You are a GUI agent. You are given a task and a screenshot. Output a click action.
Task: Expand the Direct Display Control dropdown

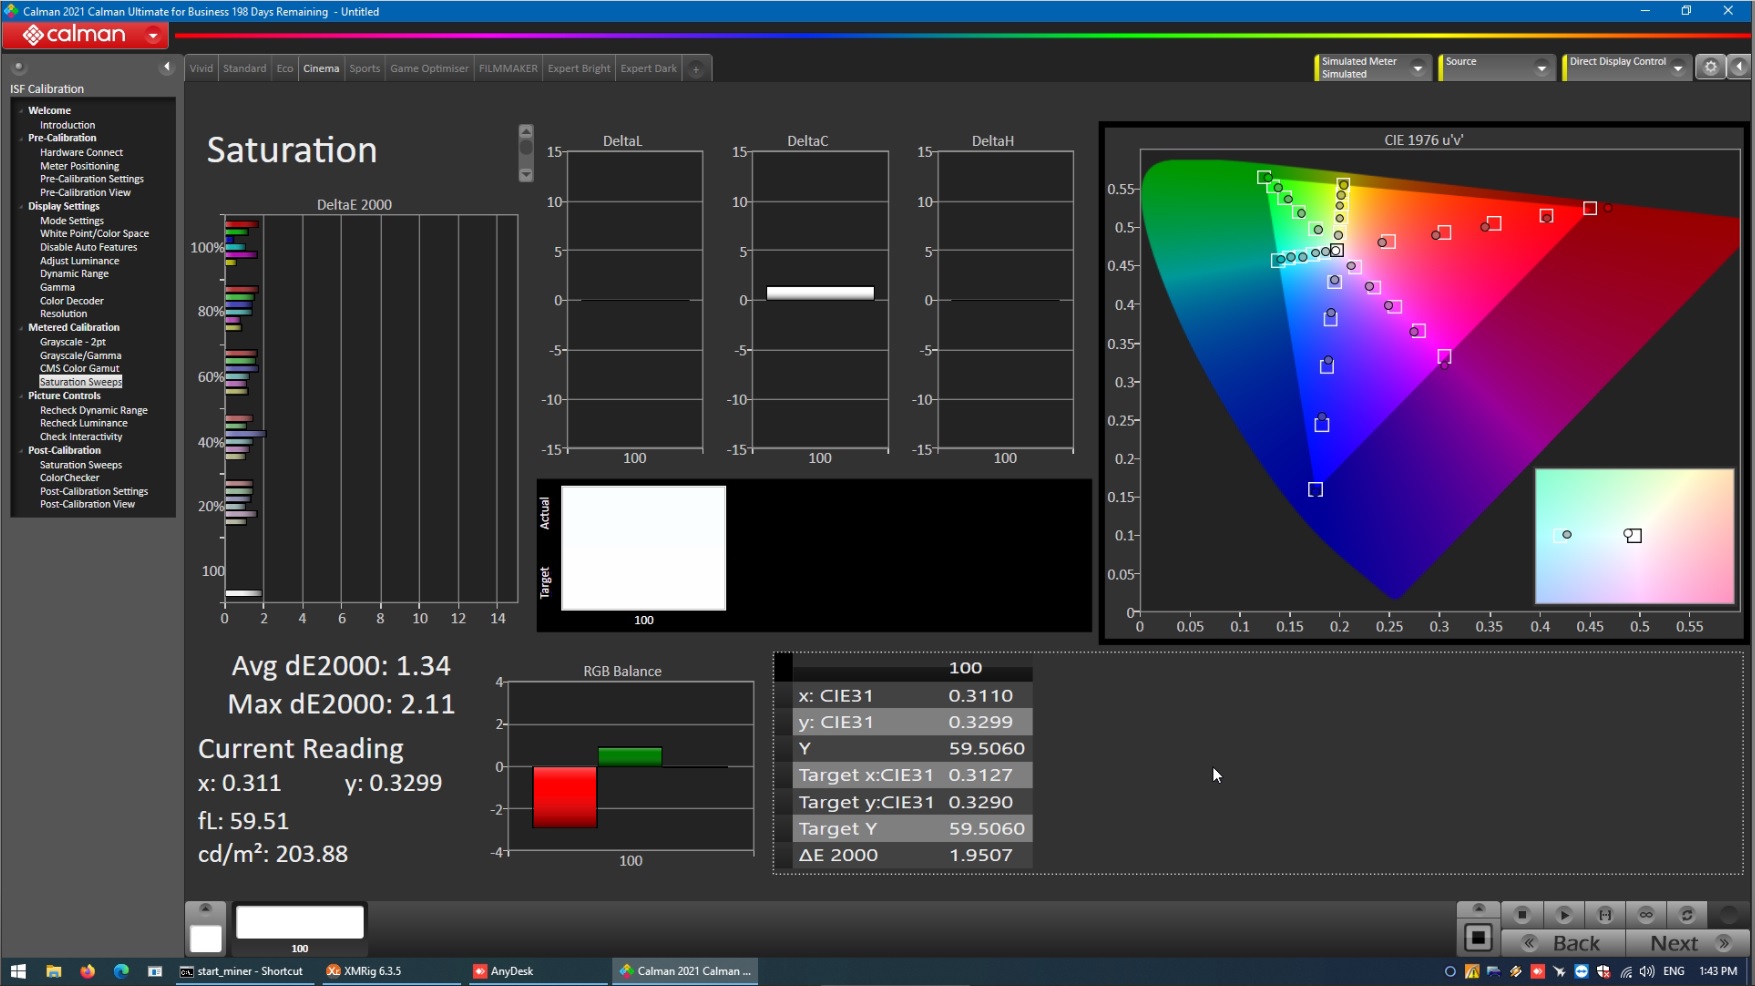point(1678,68)
